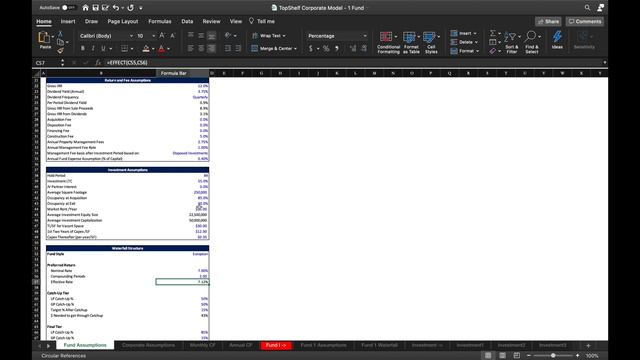Open Conditional Formatting
Screen dimensions: 640x360
388,42
